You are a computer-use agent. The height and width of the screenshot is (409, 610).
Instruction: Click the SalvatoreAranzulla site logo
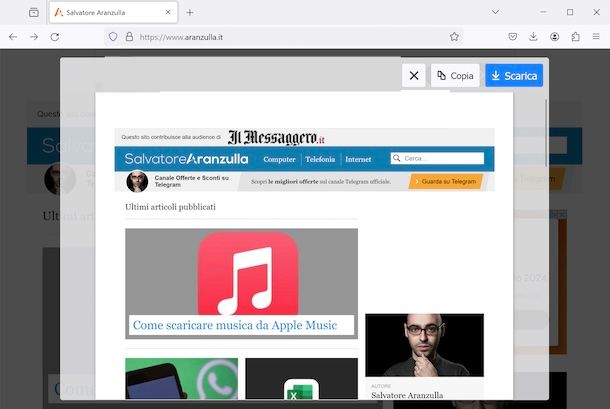(186, 159)
